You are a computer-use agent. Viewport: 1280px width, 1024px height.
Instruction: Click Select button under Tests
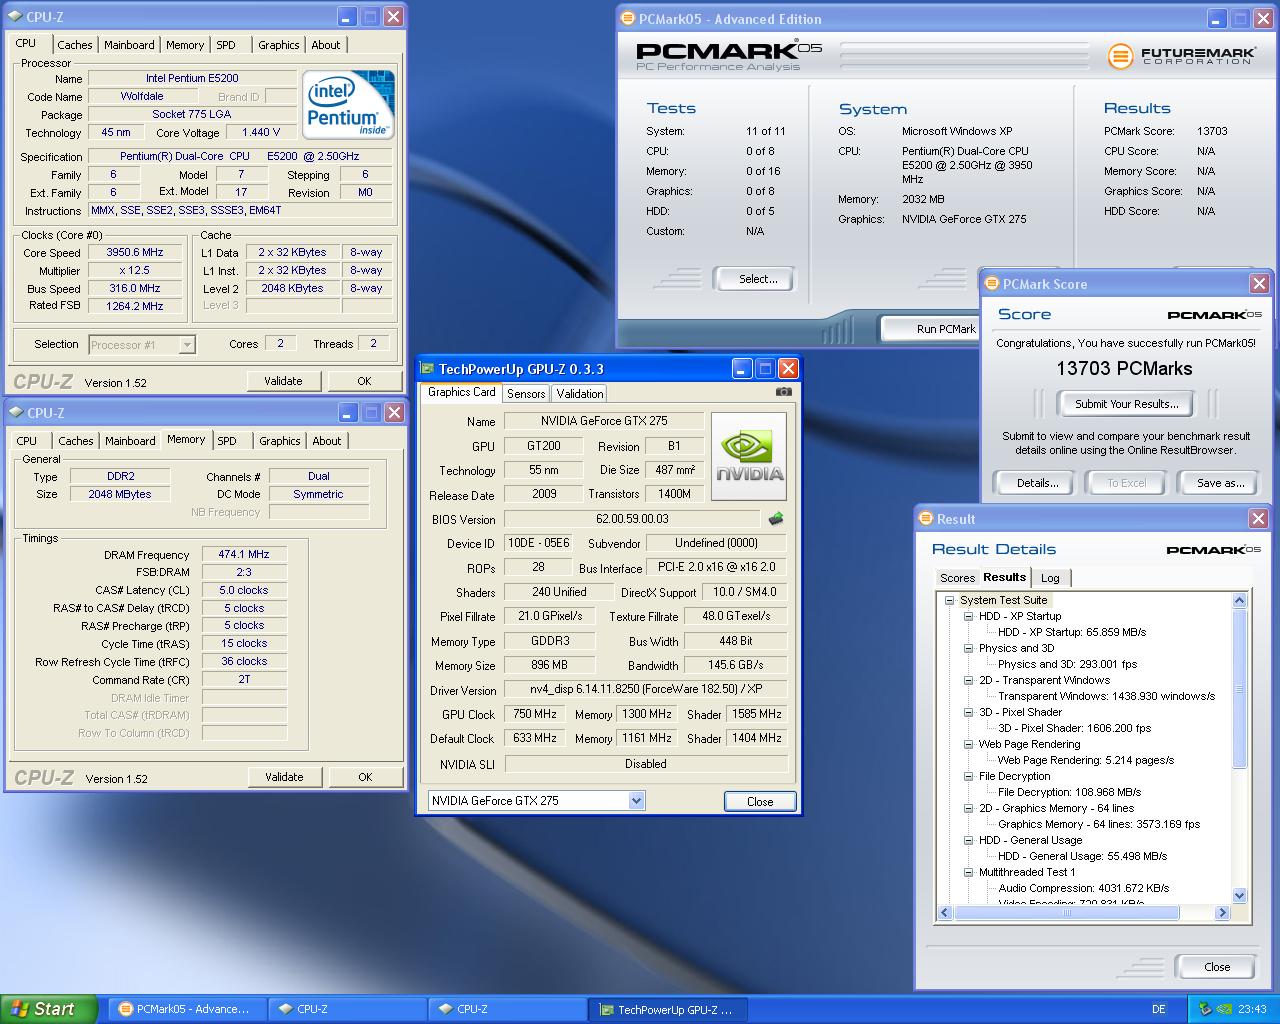pos(758,279)
